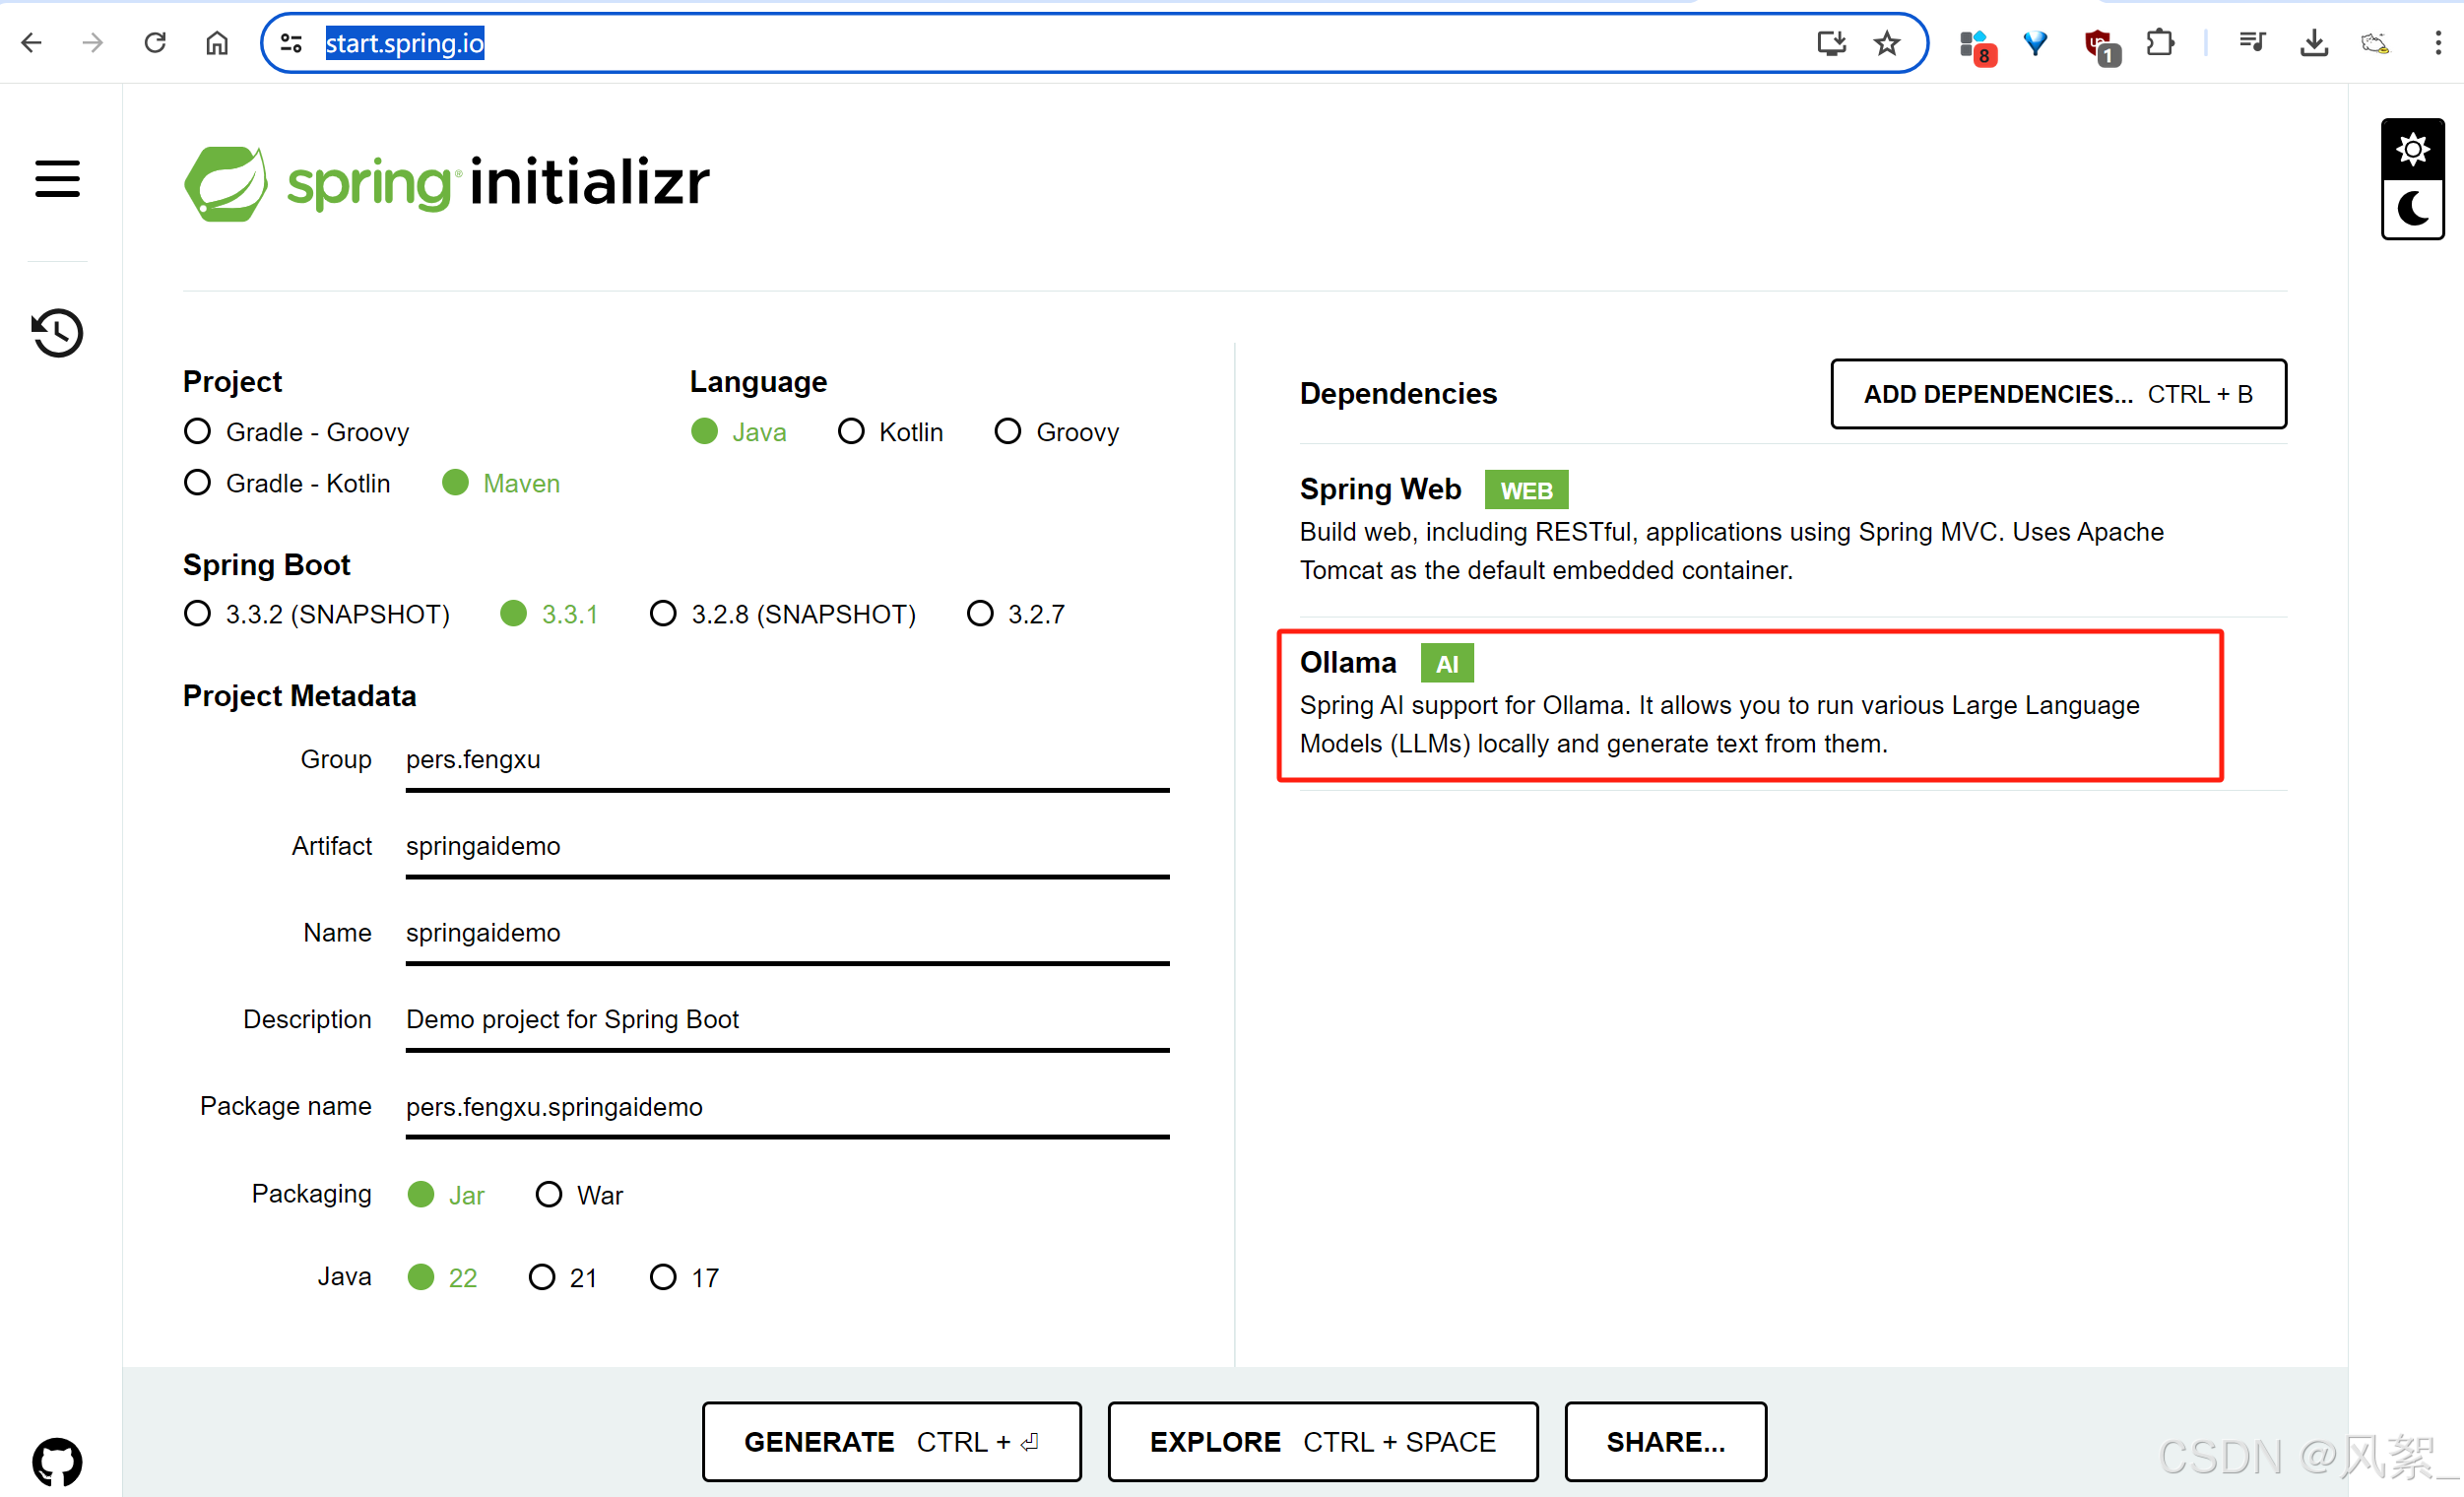Viewport: 2464px width, 1497px height.
Task: Go back with the browser back arrow
Action: 32,43
